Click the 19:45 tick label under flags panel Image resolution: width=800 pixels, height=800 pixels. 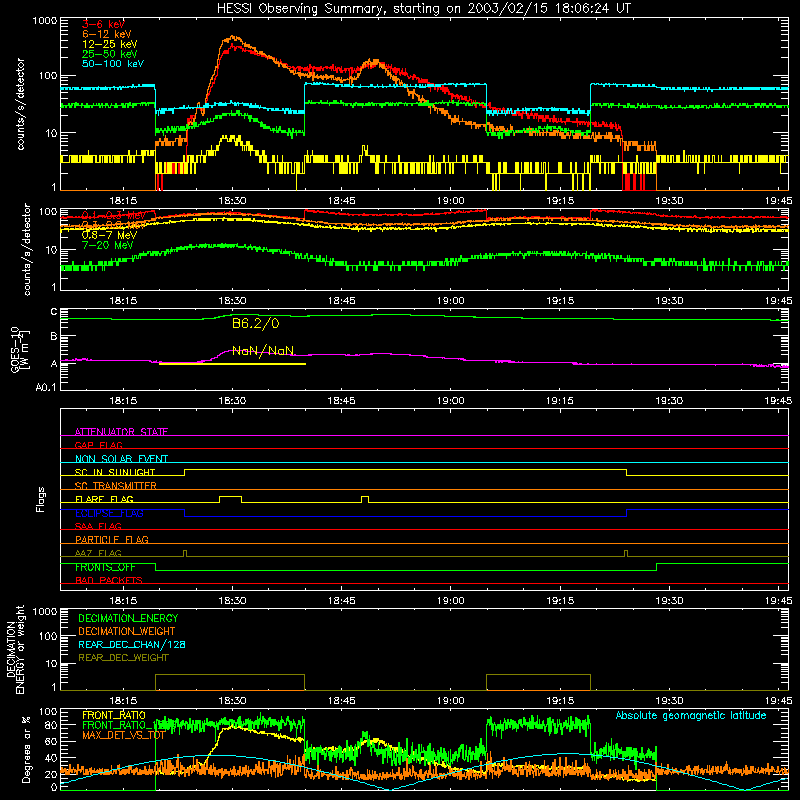[x=779, y=601]
